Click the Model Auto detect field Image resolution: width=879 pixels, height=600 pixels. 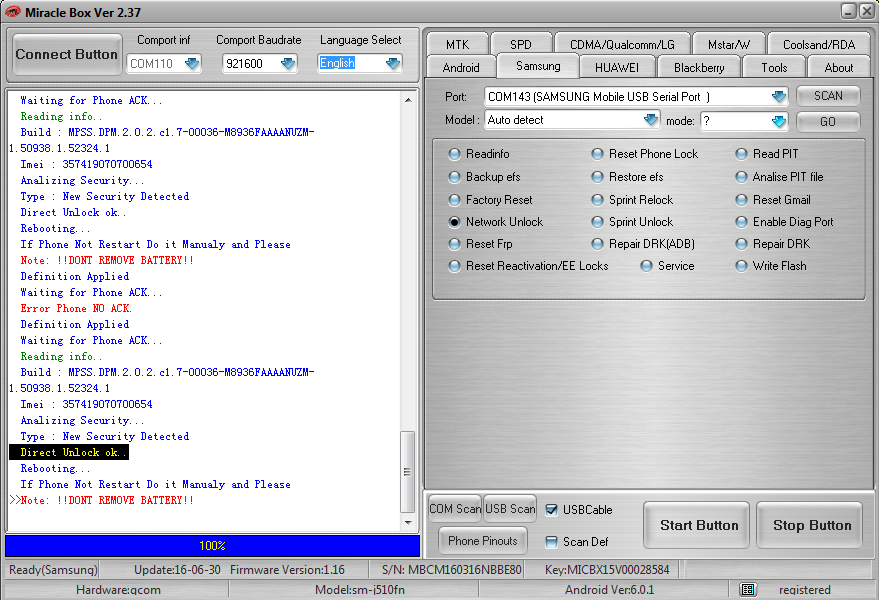point(571,119)
